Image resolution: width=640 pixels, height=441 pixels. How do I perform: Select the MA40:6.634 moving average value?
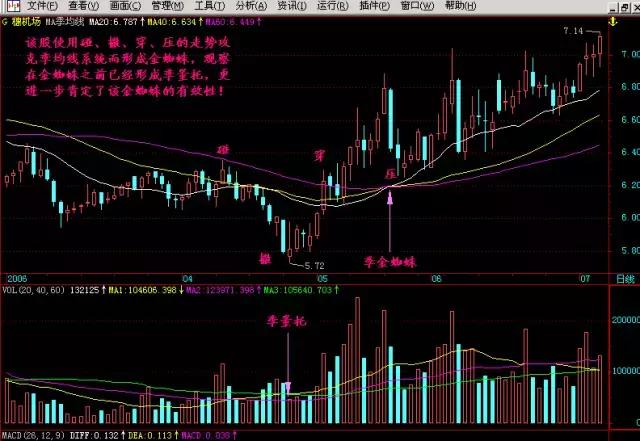tap(172, 22)
